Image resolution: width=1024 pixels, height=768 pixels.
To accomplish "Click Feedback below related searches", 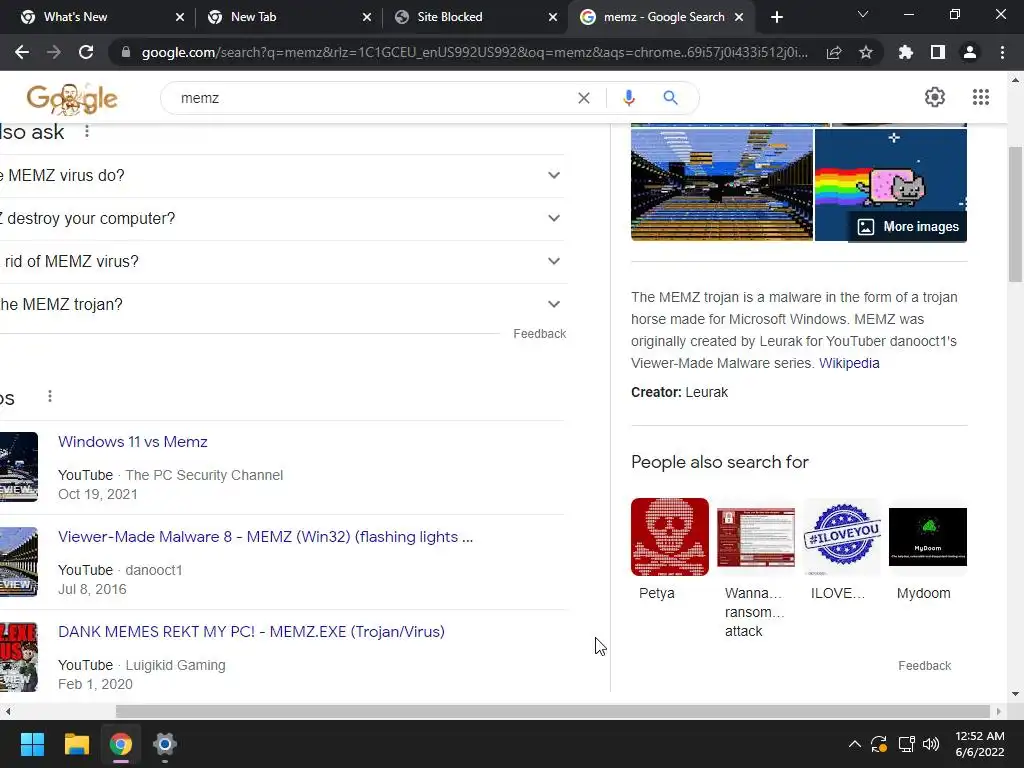I will 924,665.
